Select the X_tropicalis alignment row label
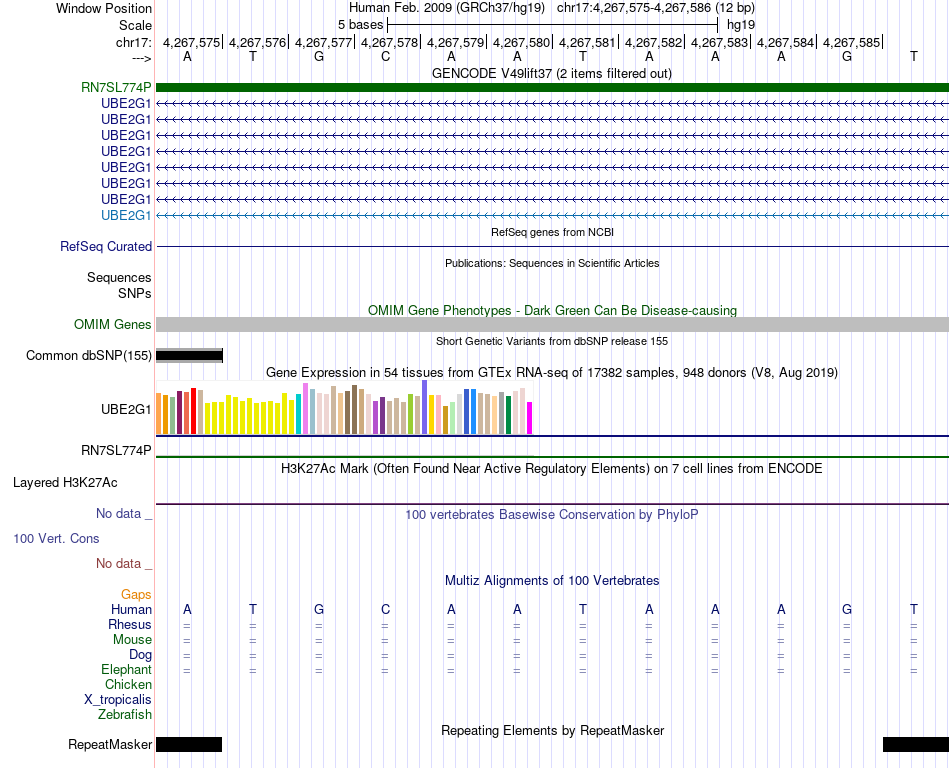Viewport: 950px width, 768px height. coord(118,700)
